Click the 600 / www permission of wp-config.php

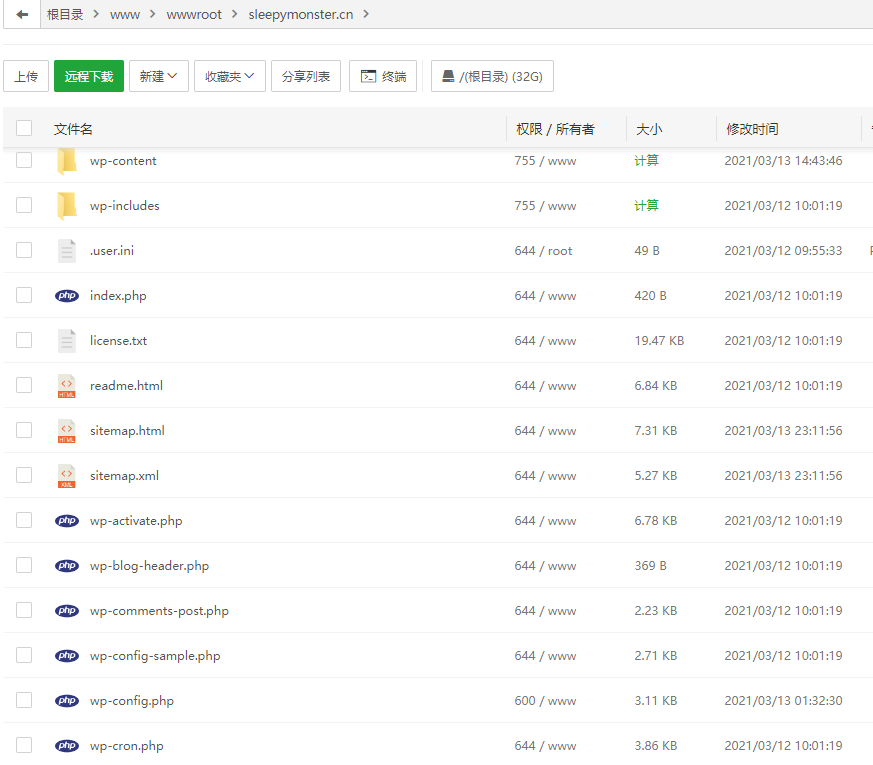(545, 701)
